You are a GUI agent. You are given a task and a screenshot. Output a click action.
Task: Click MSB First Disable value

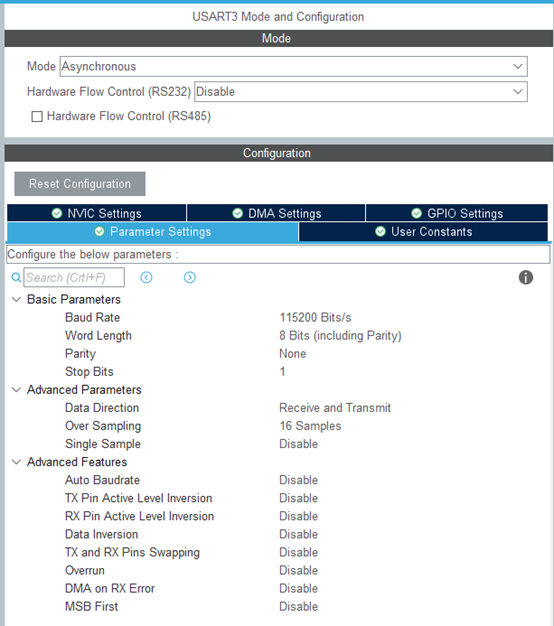[x=298, y=606]
